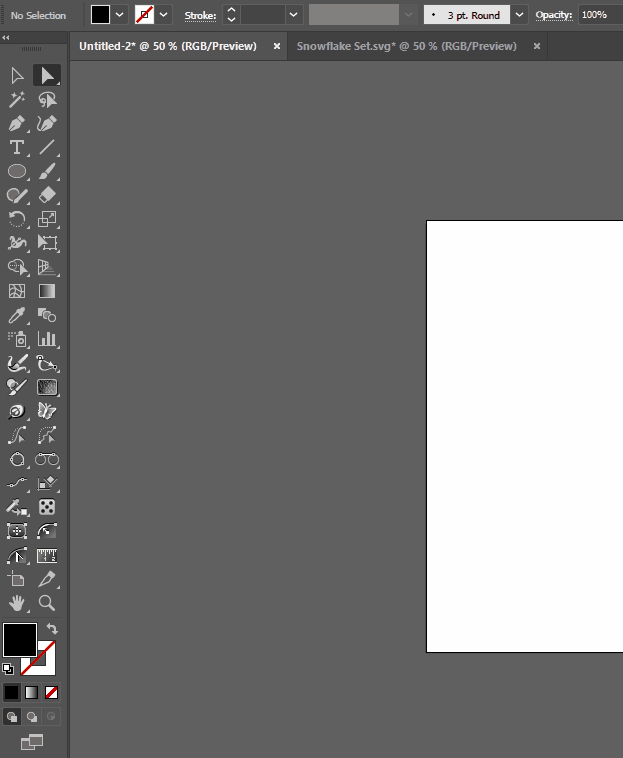Choose the Eraser tool

(x=47, y=196)
